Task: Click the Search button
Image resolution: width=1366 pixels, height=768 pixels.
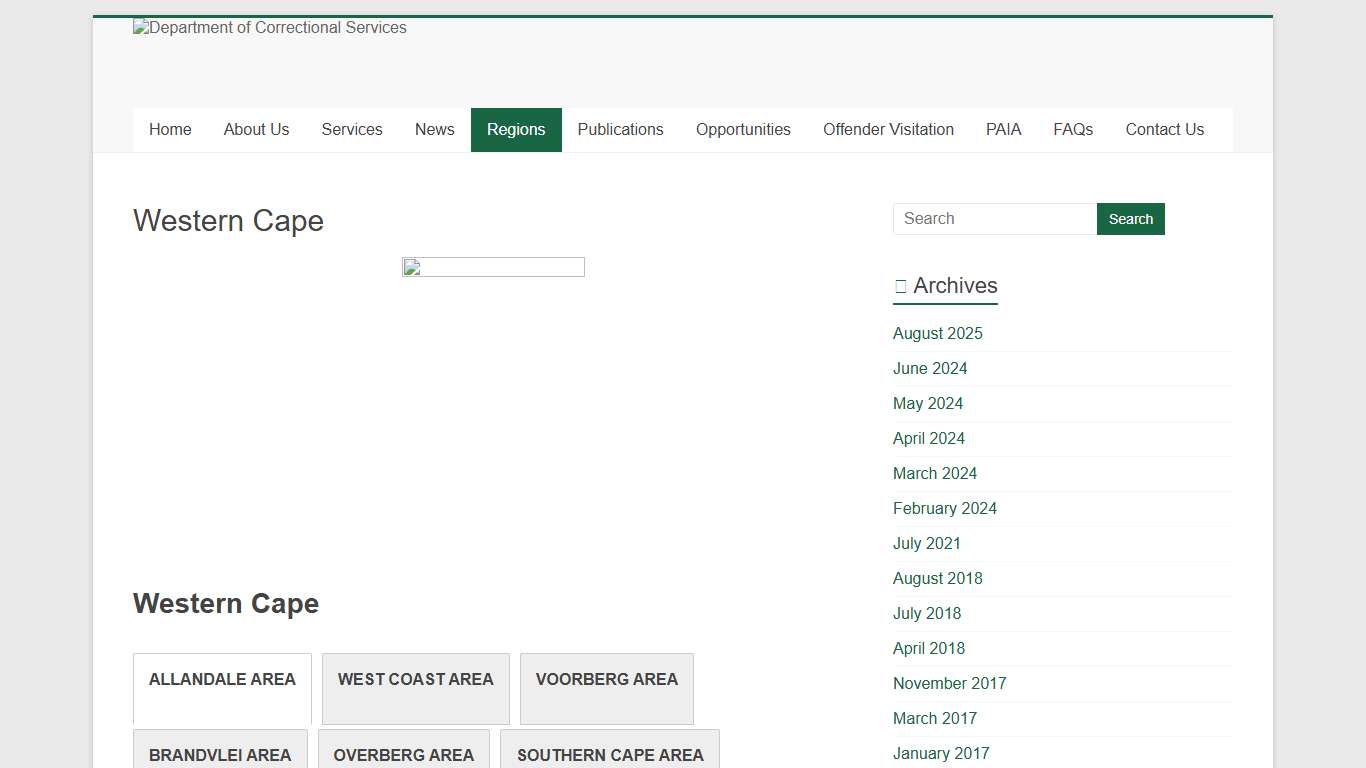Action: 1130,219
